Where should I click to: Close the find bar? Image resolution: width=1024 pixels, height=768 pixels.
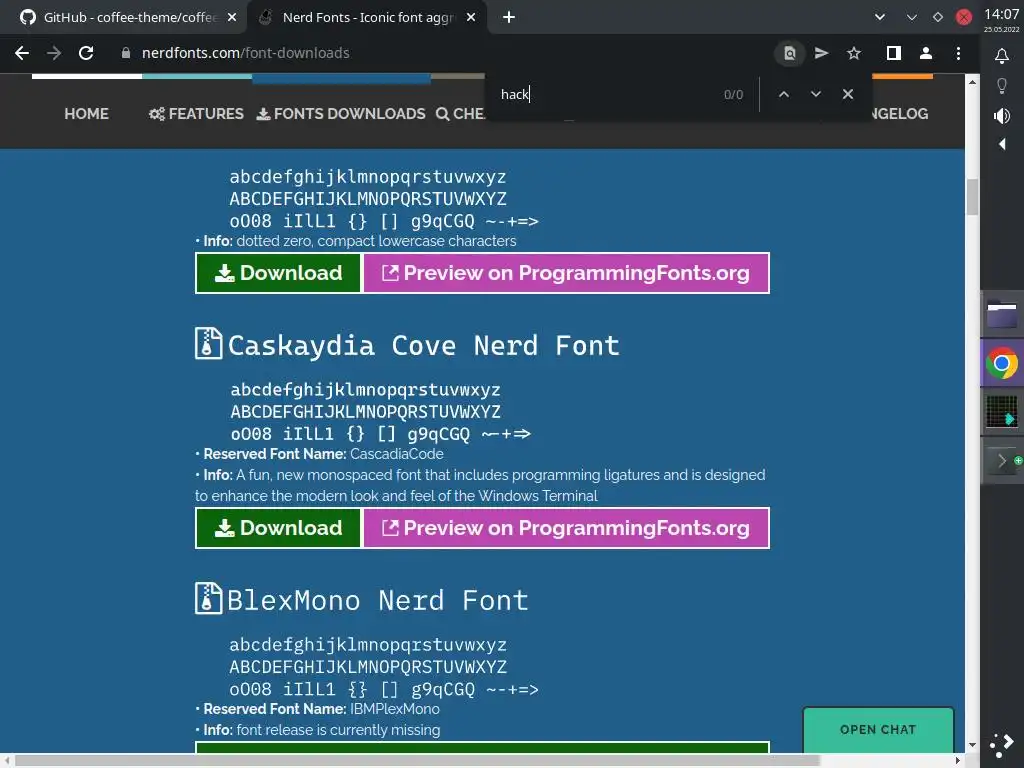[848, 95]
